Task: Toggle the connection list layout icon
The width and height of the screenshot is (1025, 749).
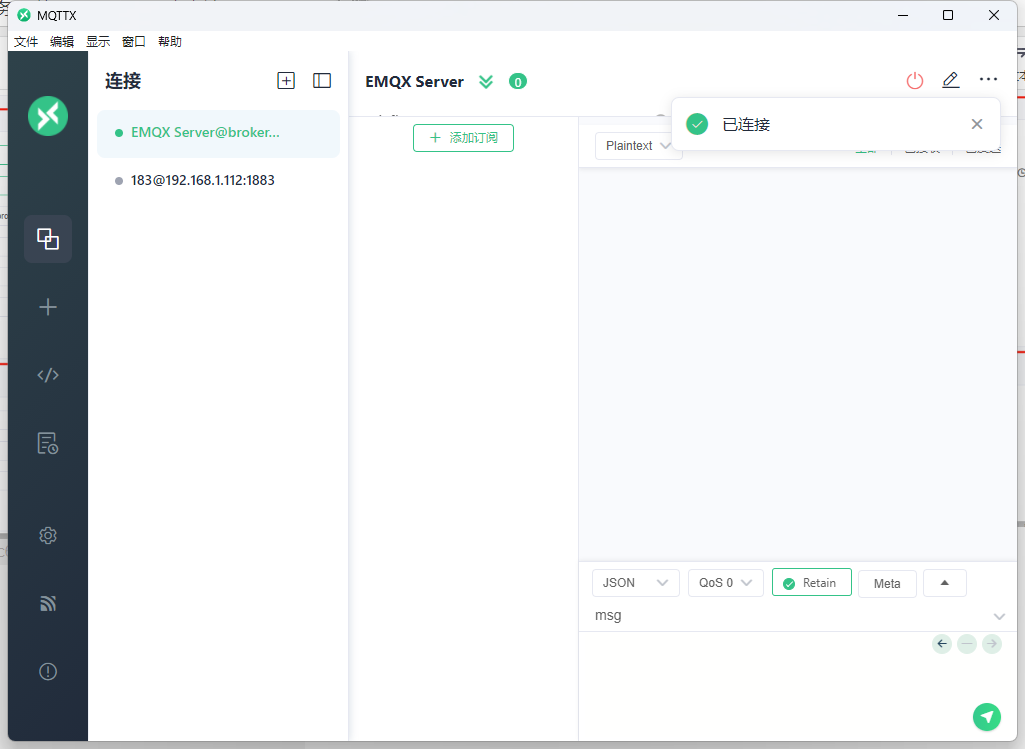Action: click(322, 80)
